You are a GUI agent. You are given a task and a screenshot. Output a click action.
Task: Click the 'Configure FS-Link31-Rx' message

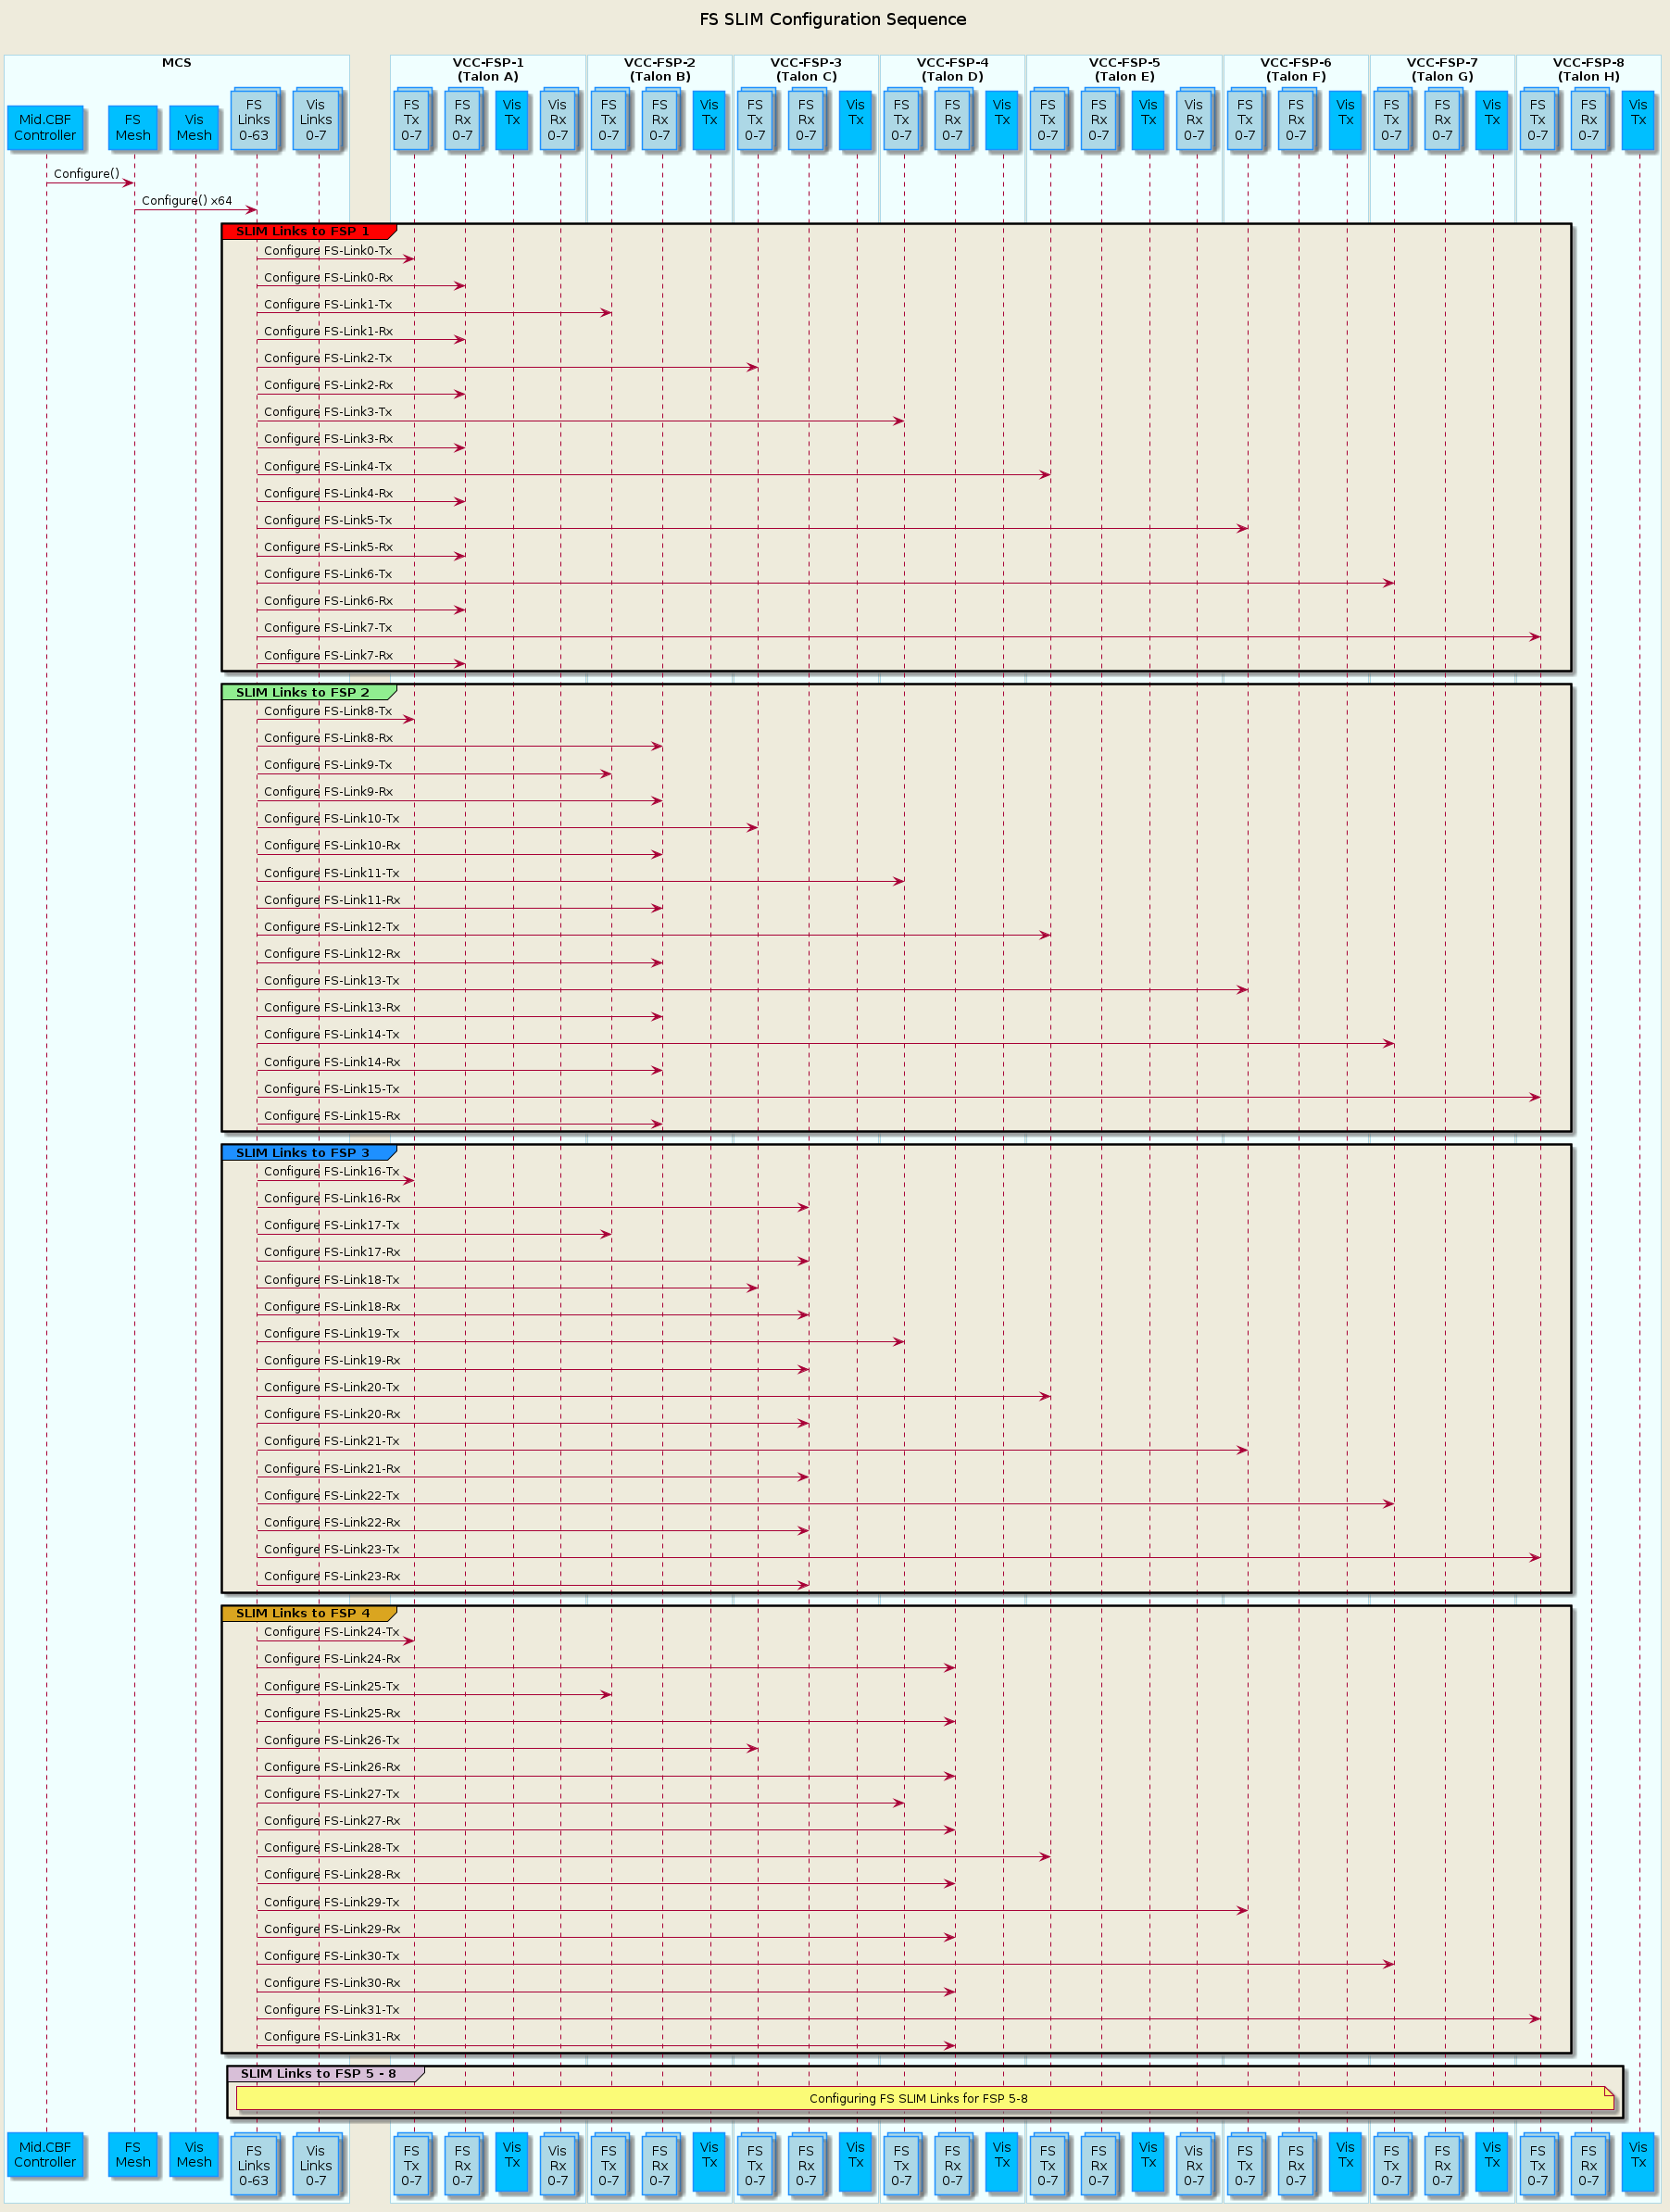click(332, 2037)
